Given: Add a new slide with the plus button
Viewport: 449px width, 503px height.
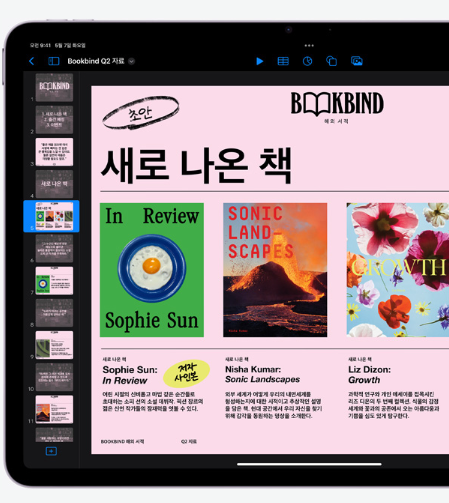Looking at the screenshot, I should point(51,451).
